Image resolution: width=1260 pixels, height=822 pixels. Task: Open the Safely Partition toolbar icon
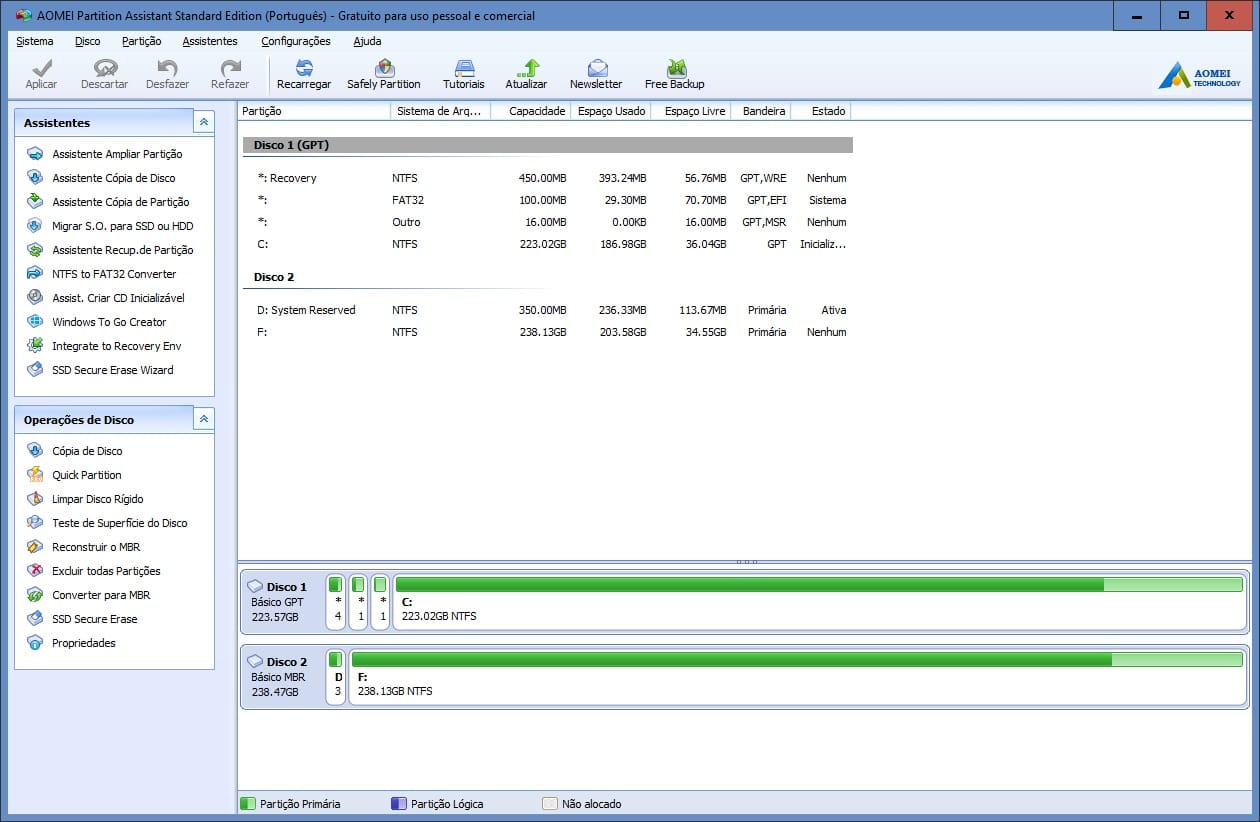384,68
